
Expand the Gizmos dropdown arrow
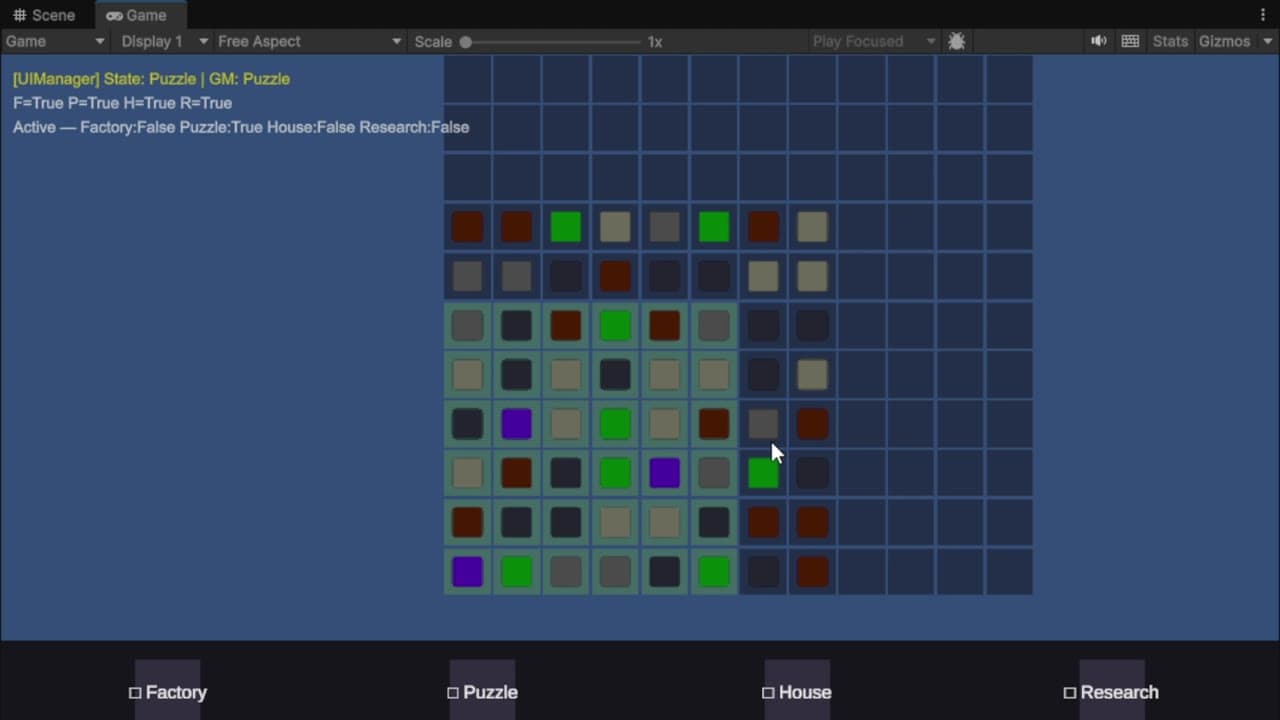pyautogui.click(x=1267, y=41)
